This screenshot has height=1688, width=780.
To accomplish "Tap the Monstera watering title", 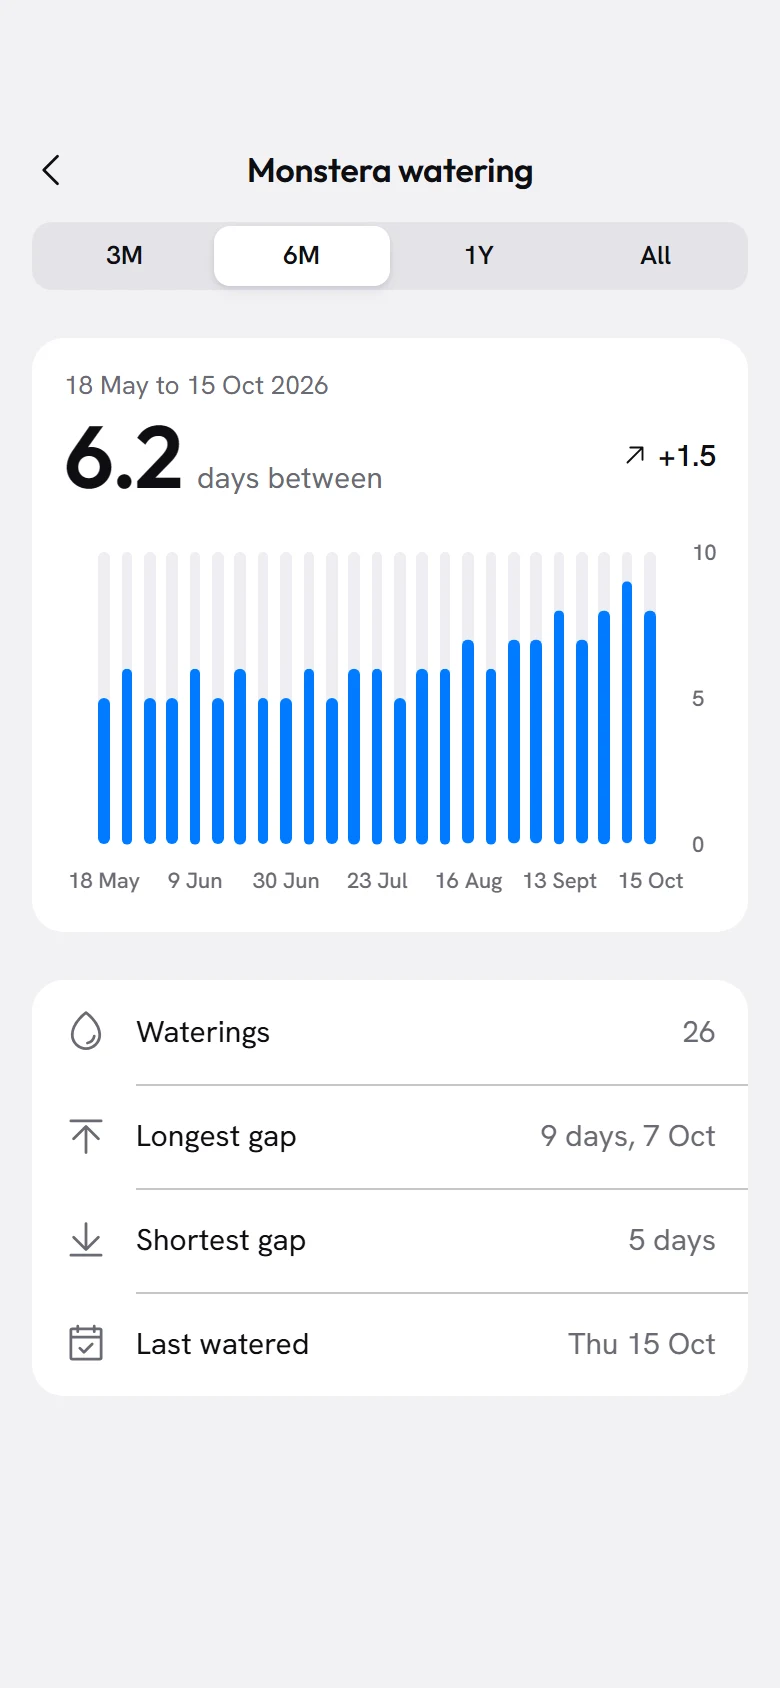I will 390,171.
